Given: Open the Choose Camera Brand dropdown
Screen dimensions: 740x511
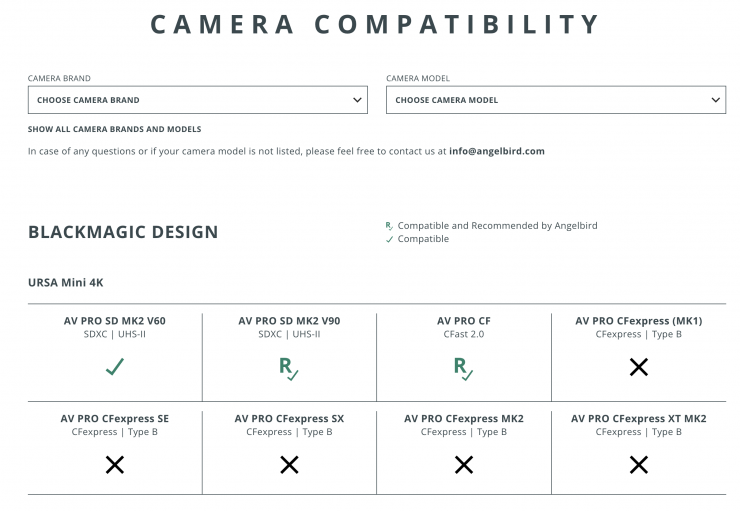Looking at the screenshot, I should [x=190, y=100].
